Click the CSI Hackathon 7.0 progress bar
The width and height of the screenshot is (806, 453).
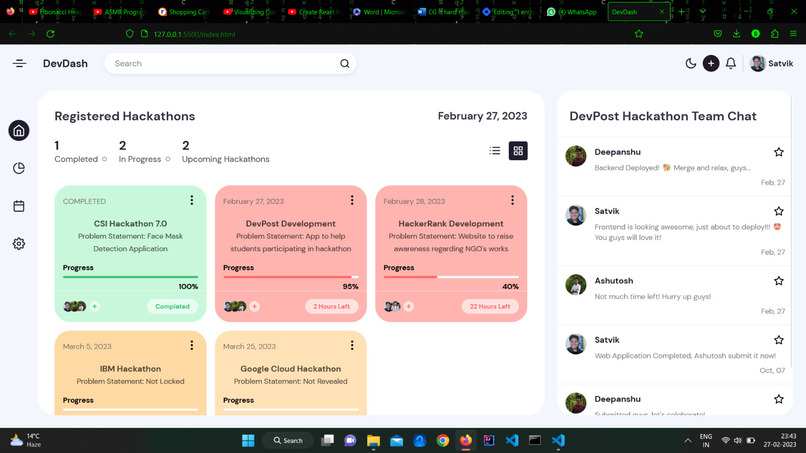coord(131,277)
